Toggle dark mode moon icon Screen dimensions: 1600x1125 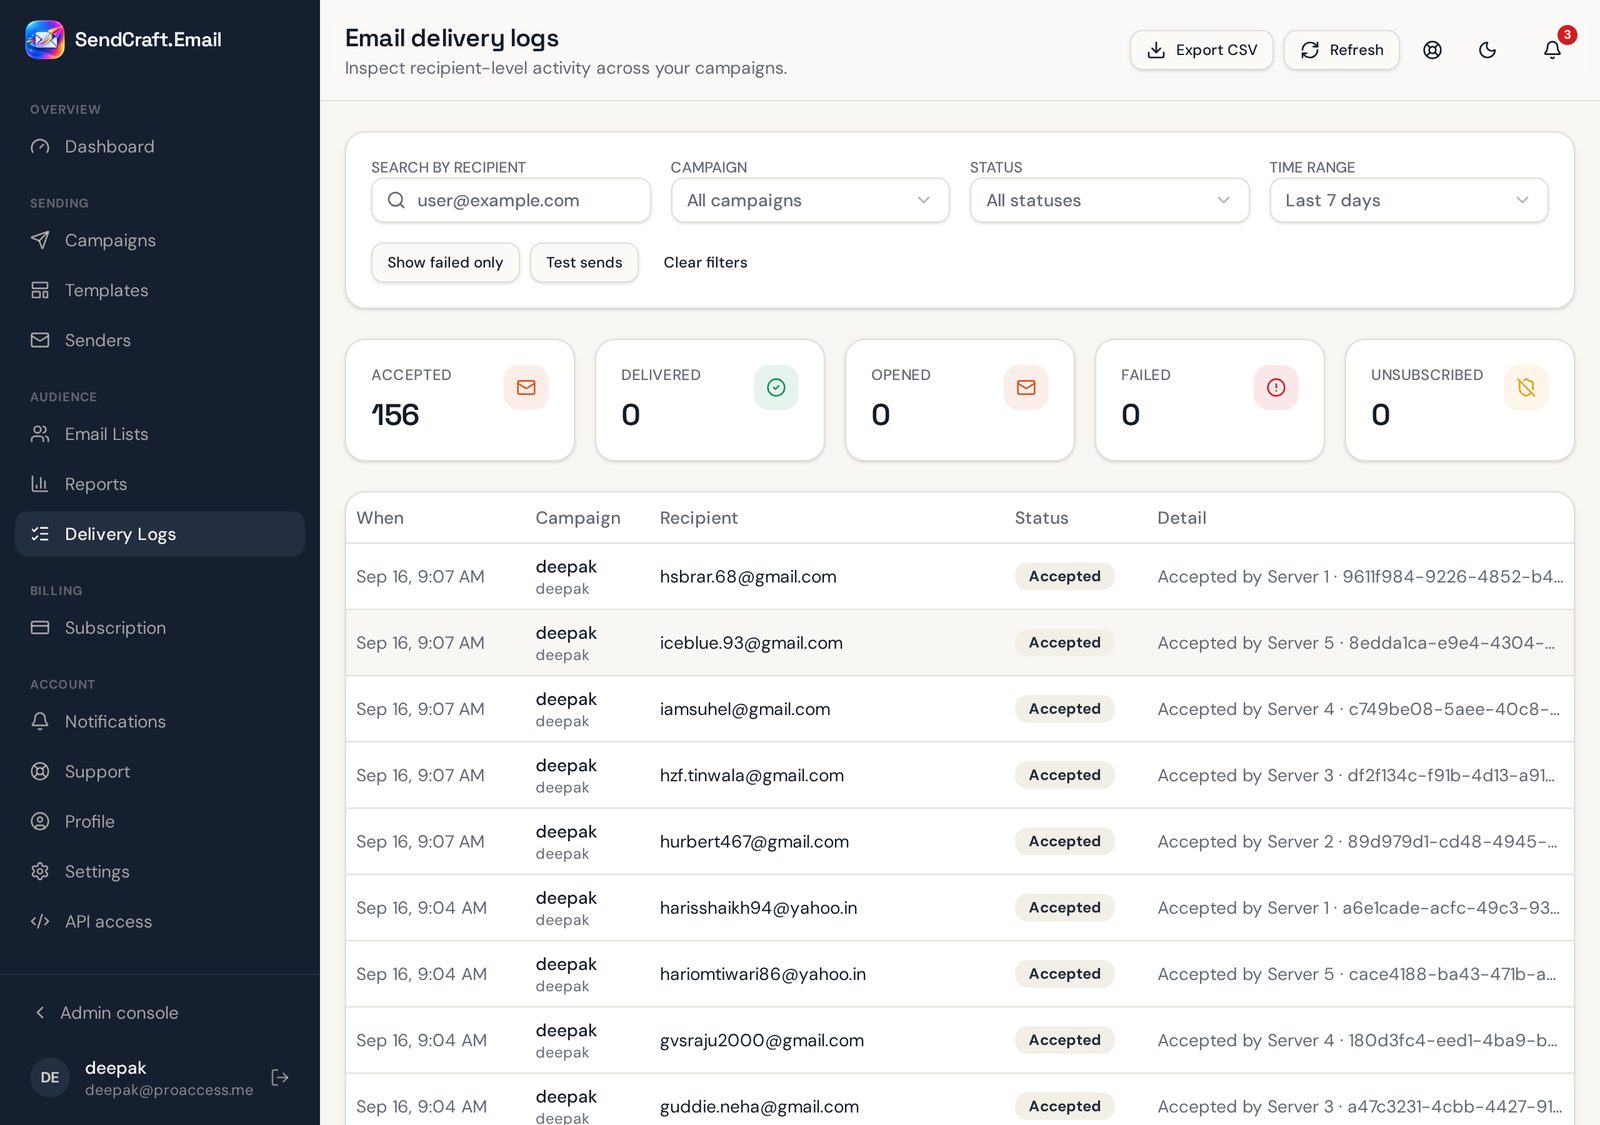[x=1487, y=50]
